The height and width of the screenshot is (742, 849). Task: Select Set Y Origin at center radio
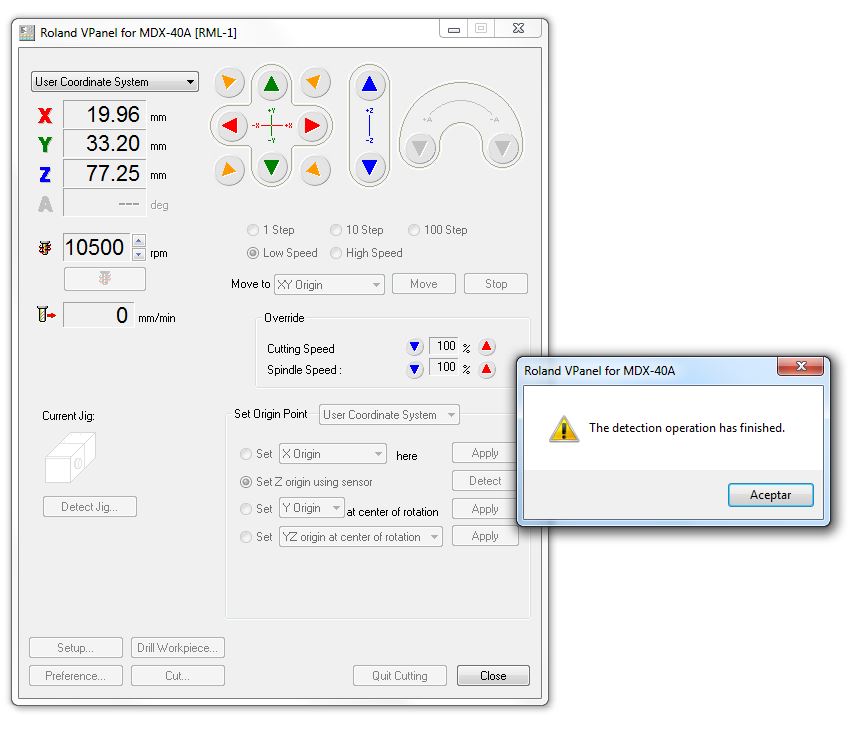(x=246, y=509)
